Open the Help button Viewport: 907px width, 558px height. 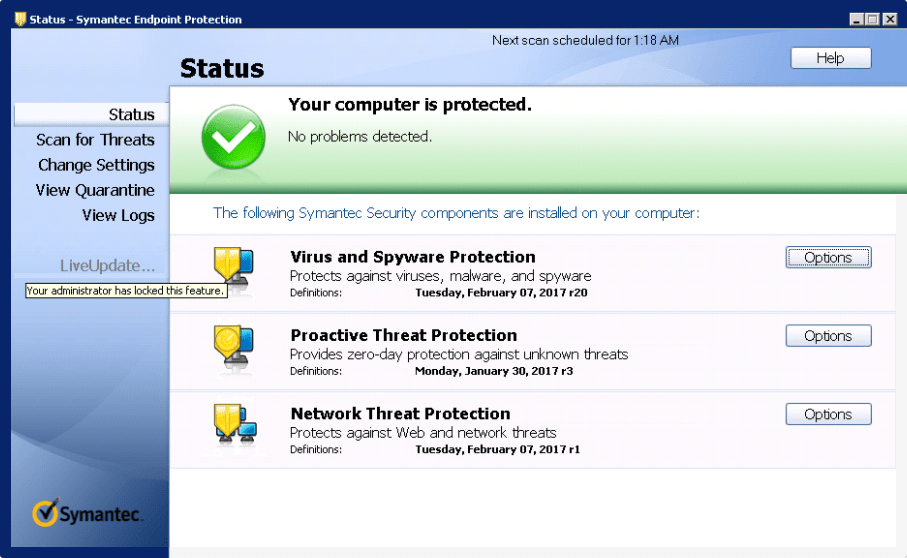coord(831,58)
